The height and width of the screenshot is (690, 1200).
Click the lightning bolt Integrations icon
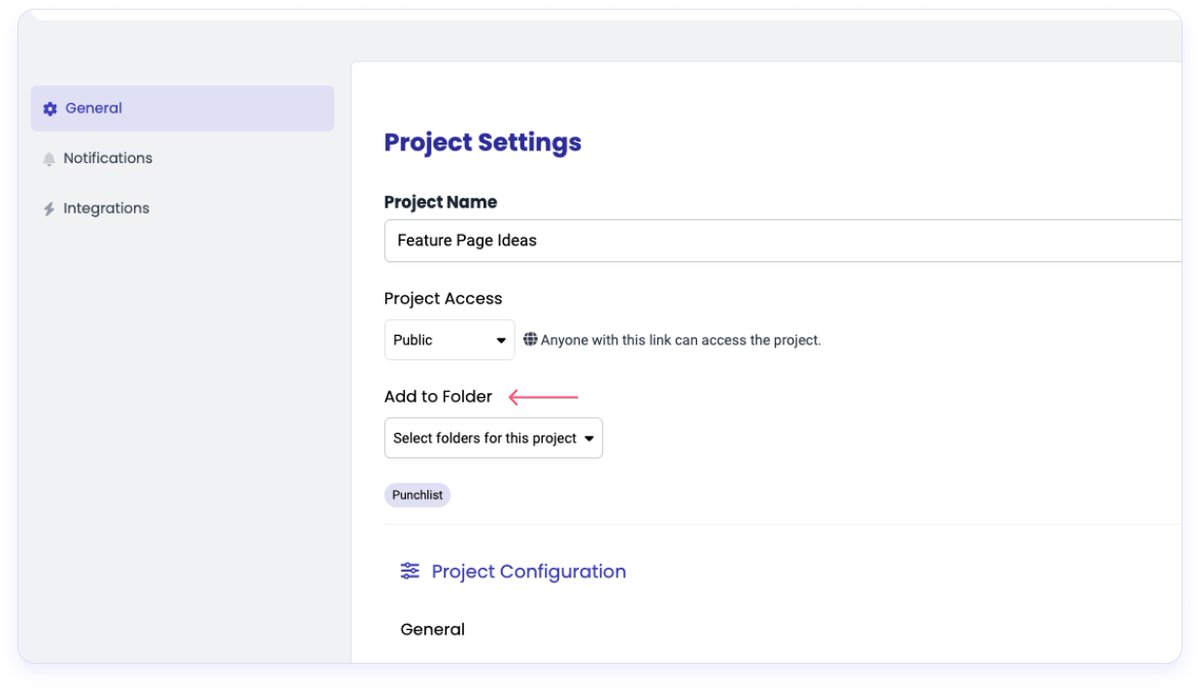[x=49, y=209]
